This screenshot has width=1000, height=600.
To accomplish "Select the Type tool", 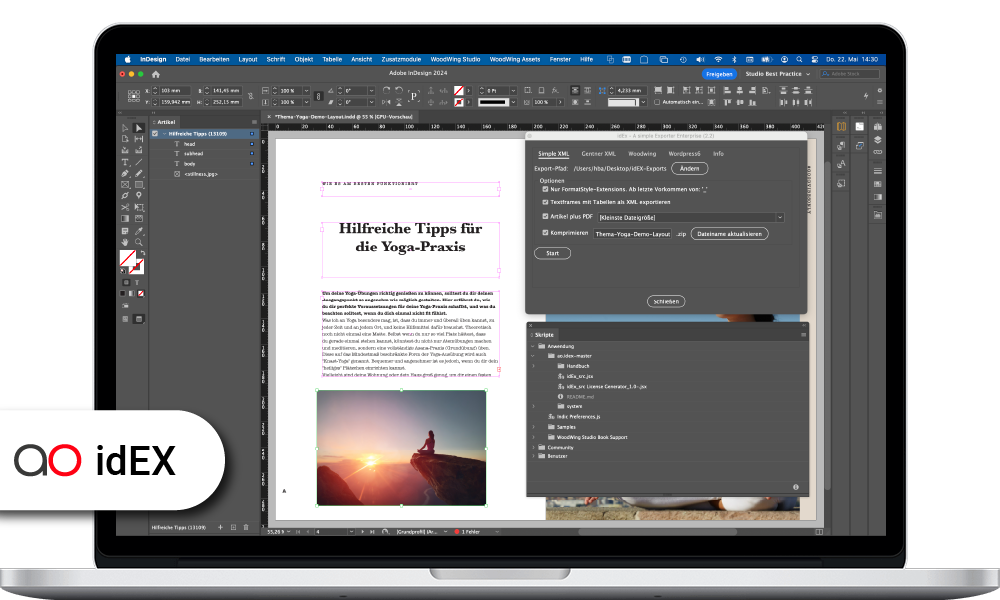I will (x=125, y=163).
